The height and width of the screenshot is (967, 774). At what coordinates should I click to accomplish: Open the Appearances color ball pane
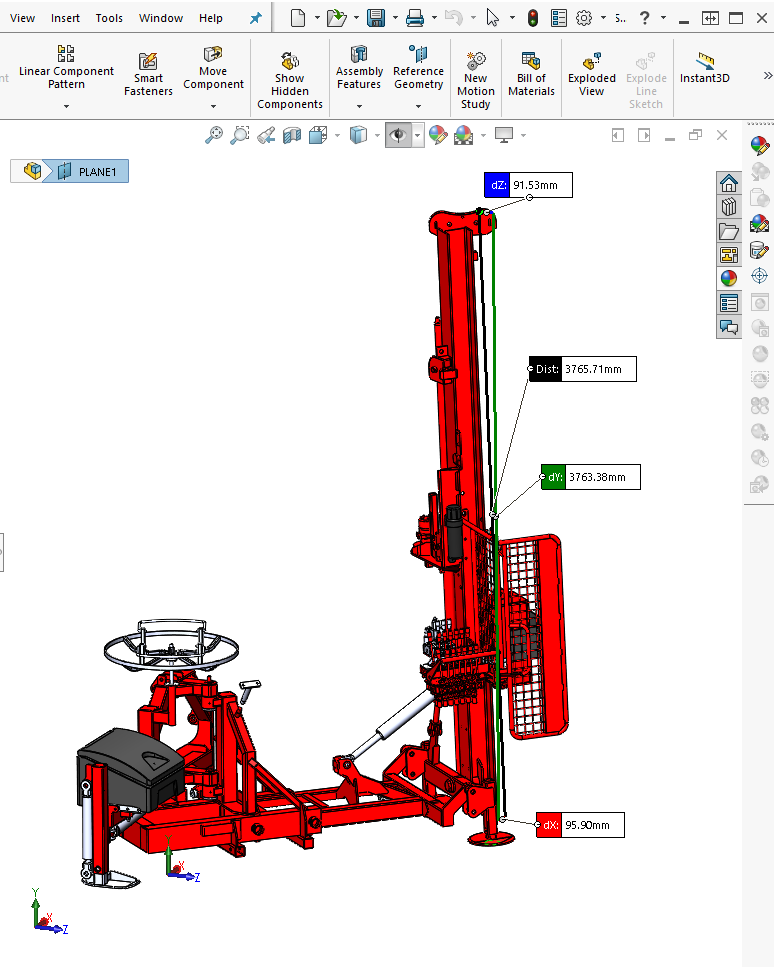pos(728,278)
